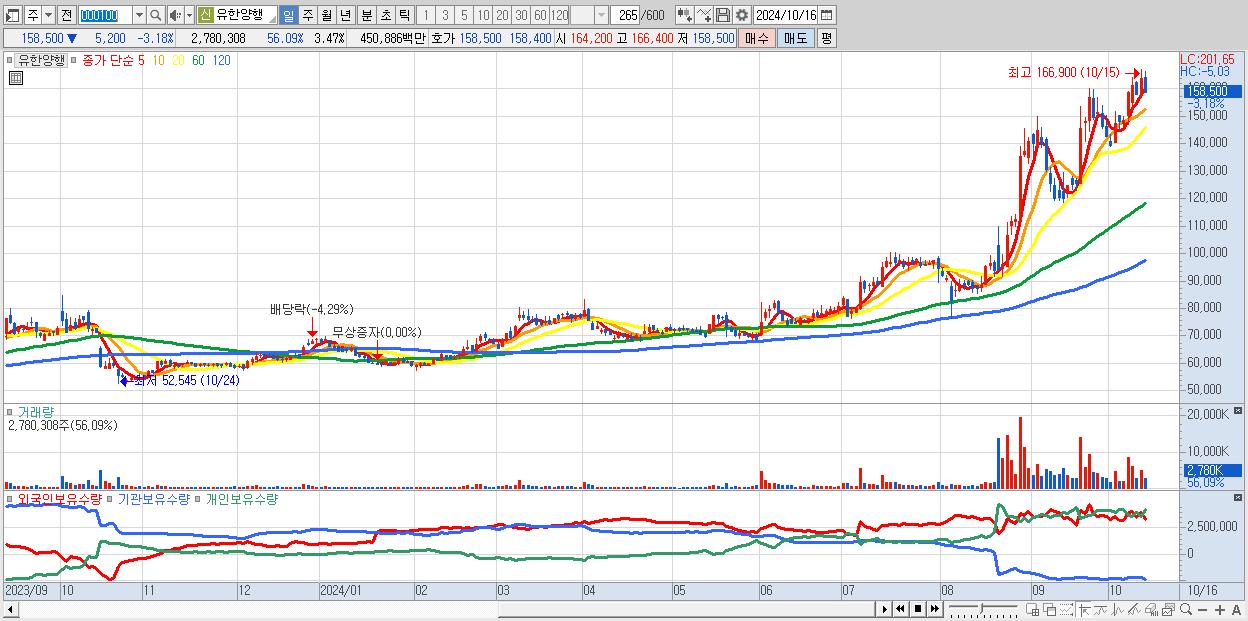Click the 120 interval button in top toolbar
Image resolution: width=1248 pixels, height=621 pixels.
(560, 15)
